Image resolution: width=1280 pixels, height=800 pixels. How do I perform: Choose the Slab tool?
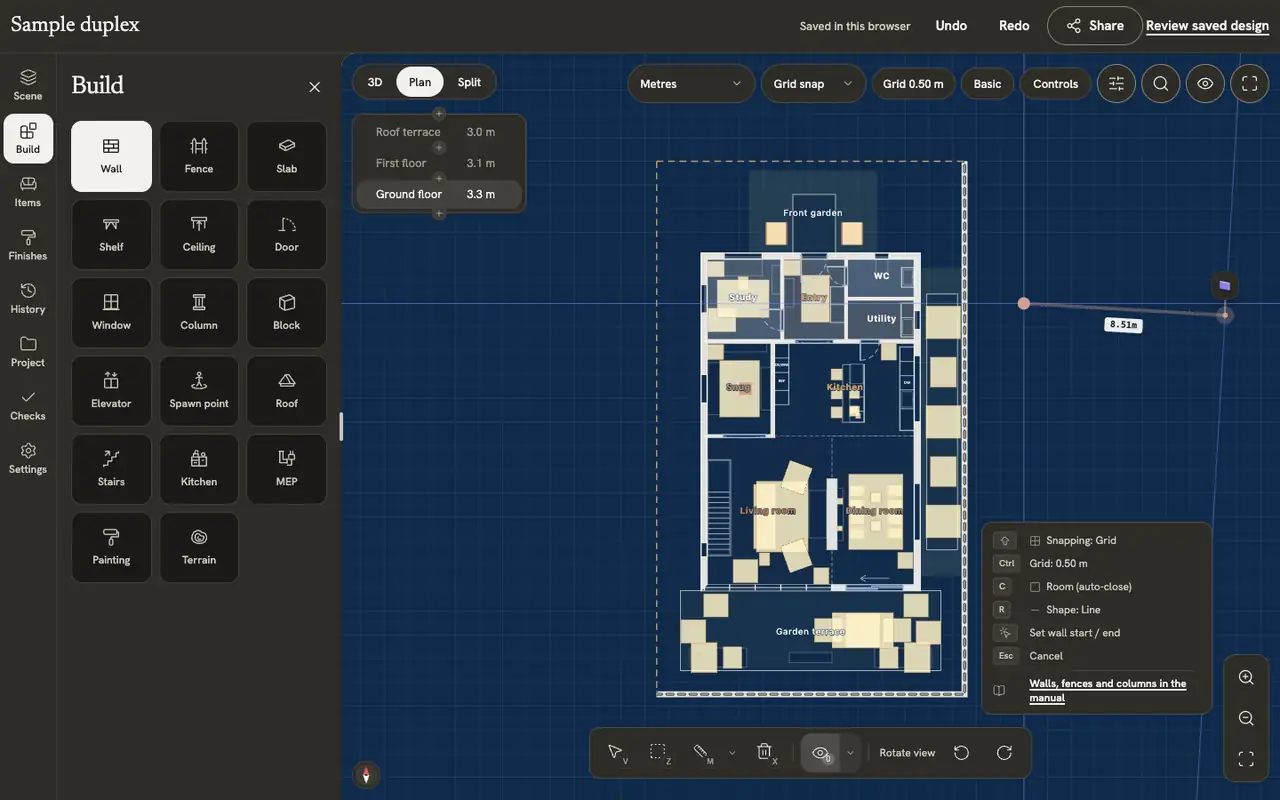coord(287,156)
